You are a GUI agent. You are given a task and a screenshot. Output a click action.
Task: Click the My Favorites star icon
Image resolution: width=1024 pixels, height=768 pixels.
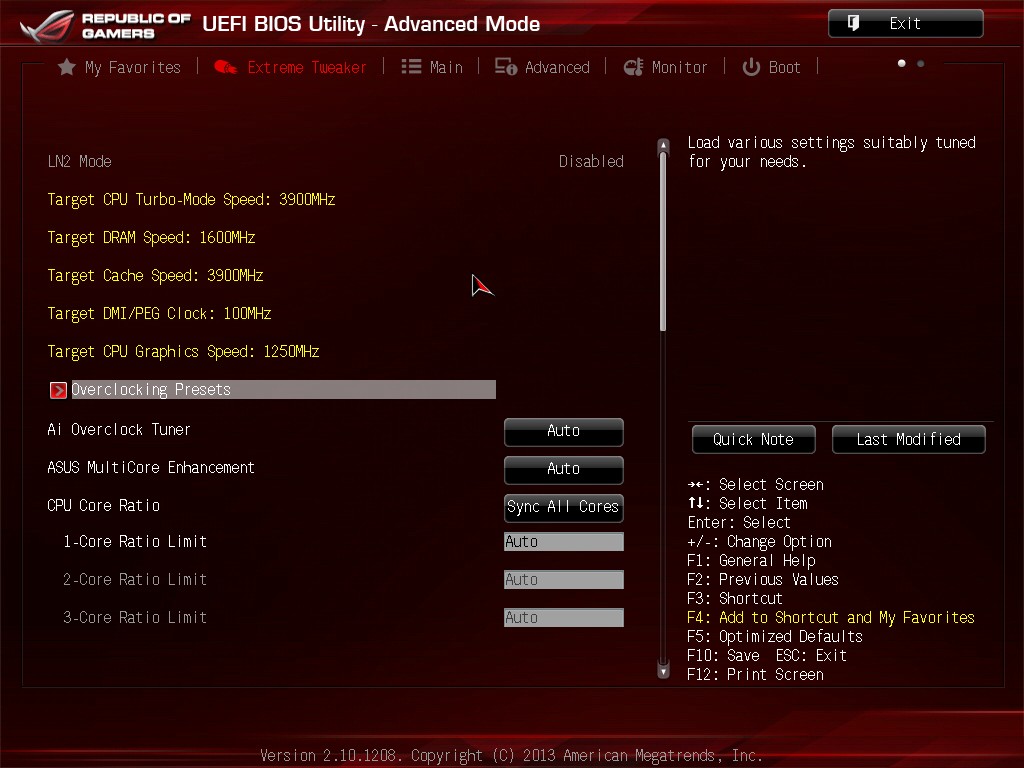(x=67, y=67)
